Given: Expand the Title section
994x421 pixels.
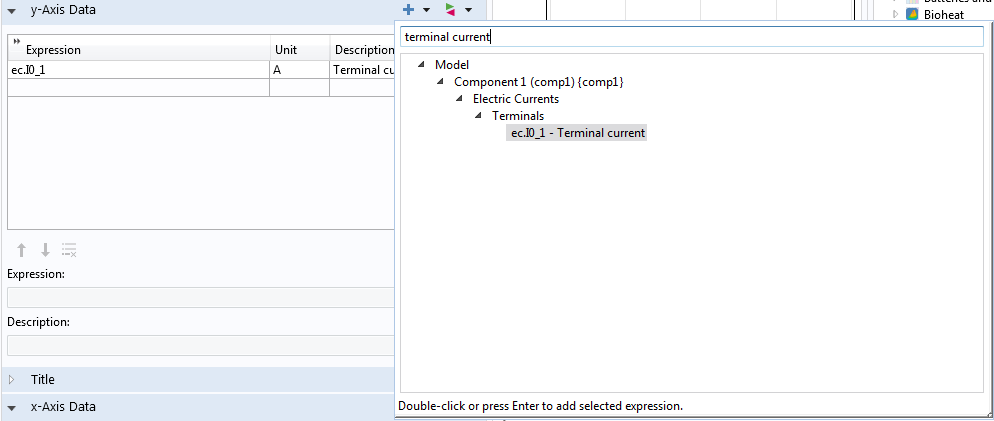Looking at the screenshot, I should pos(12,380).
